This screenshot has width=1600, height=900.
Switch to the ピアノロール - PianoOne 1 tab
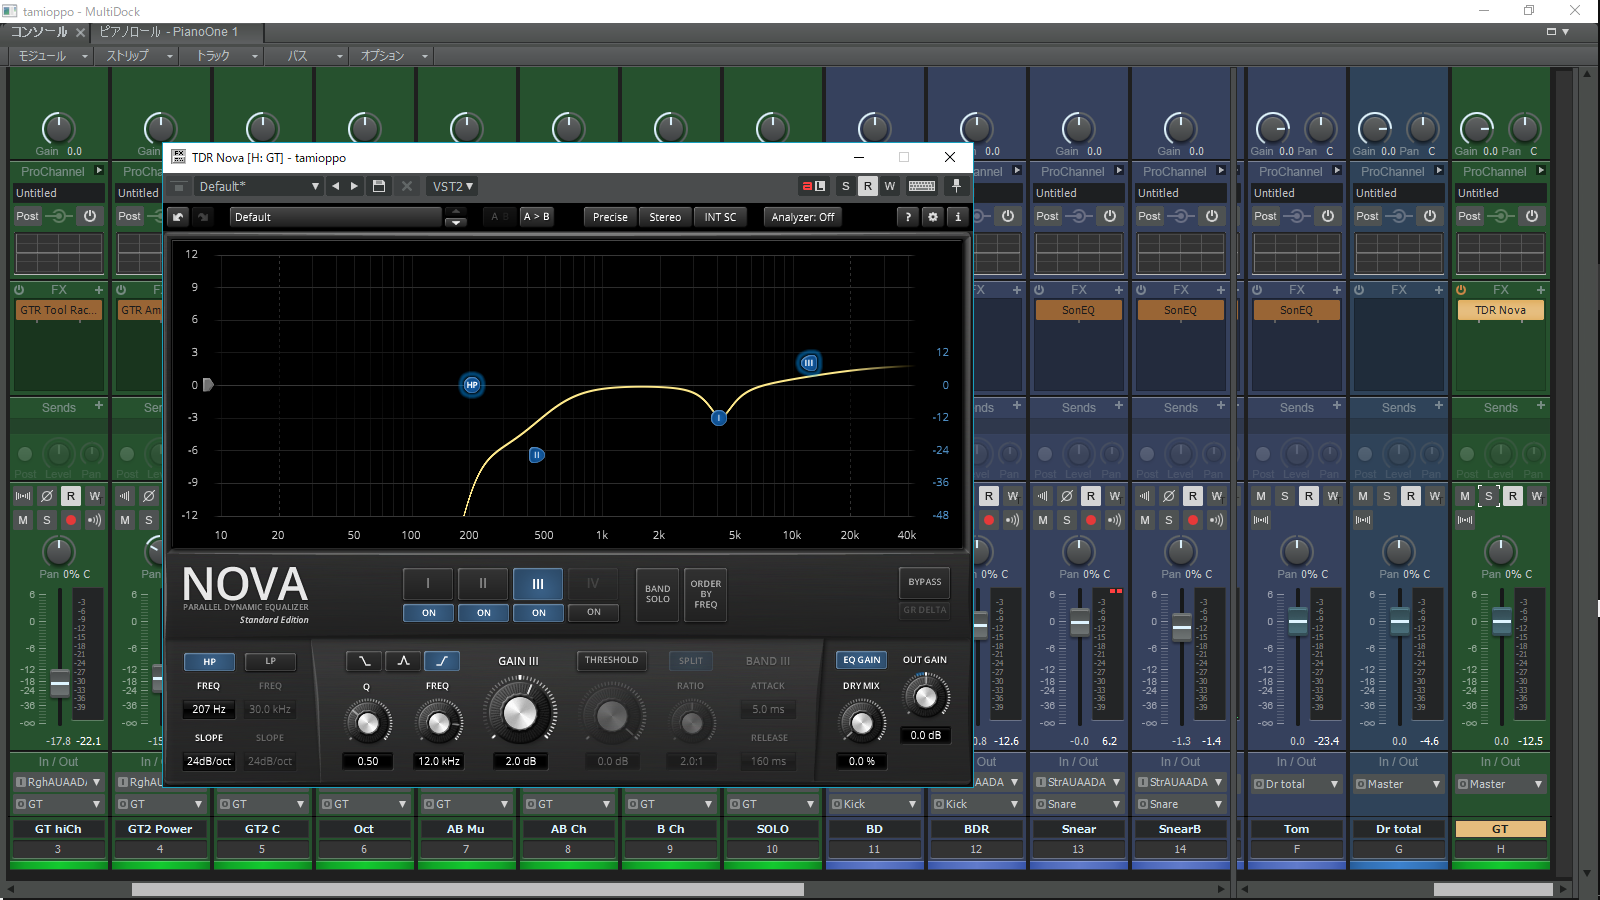point(168,32)
